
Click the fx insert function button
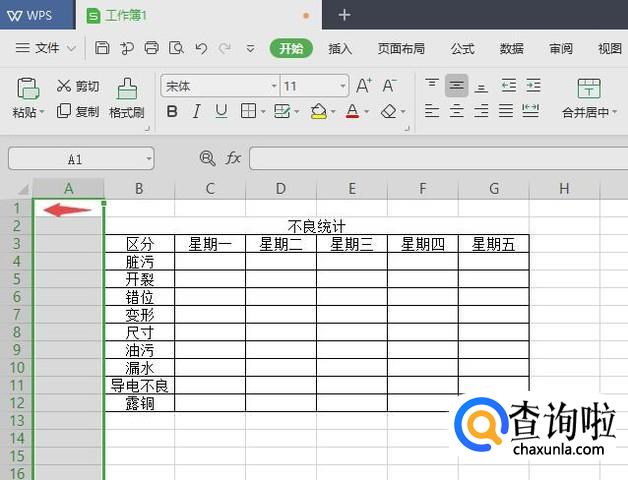[233, 158]
